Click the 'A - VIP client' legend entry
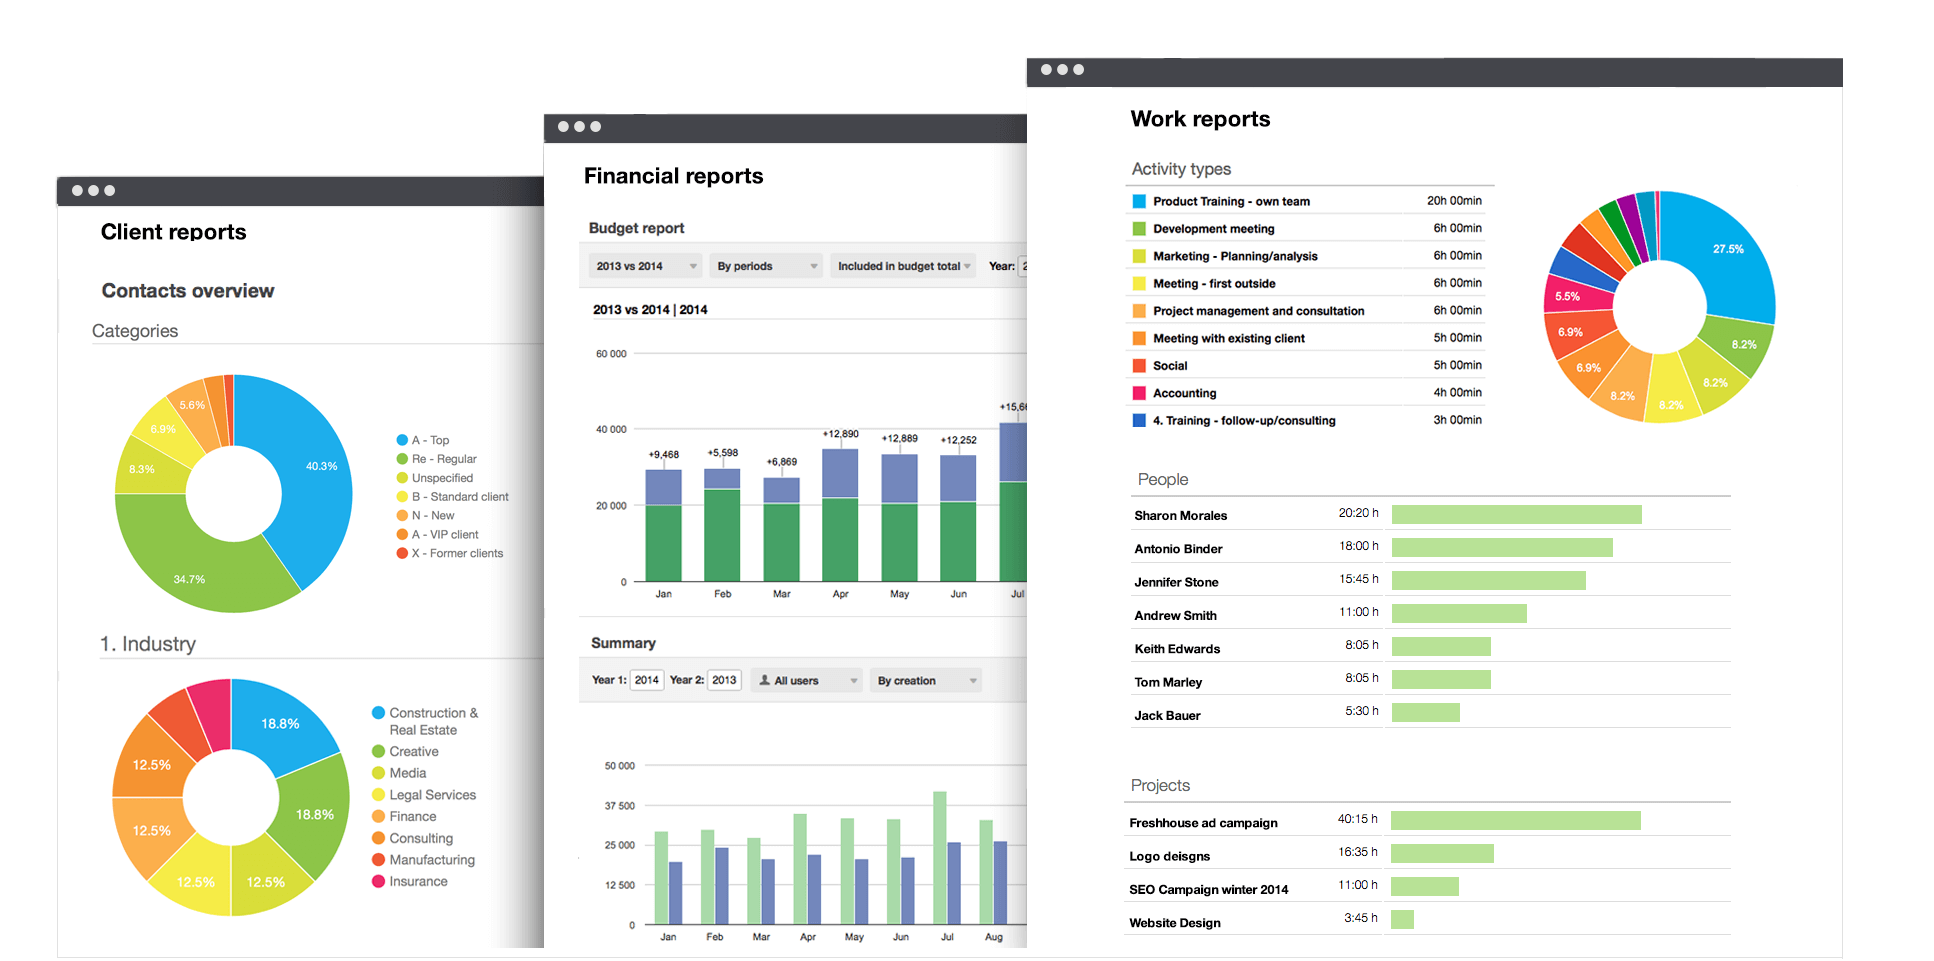 tap(438, 535)
